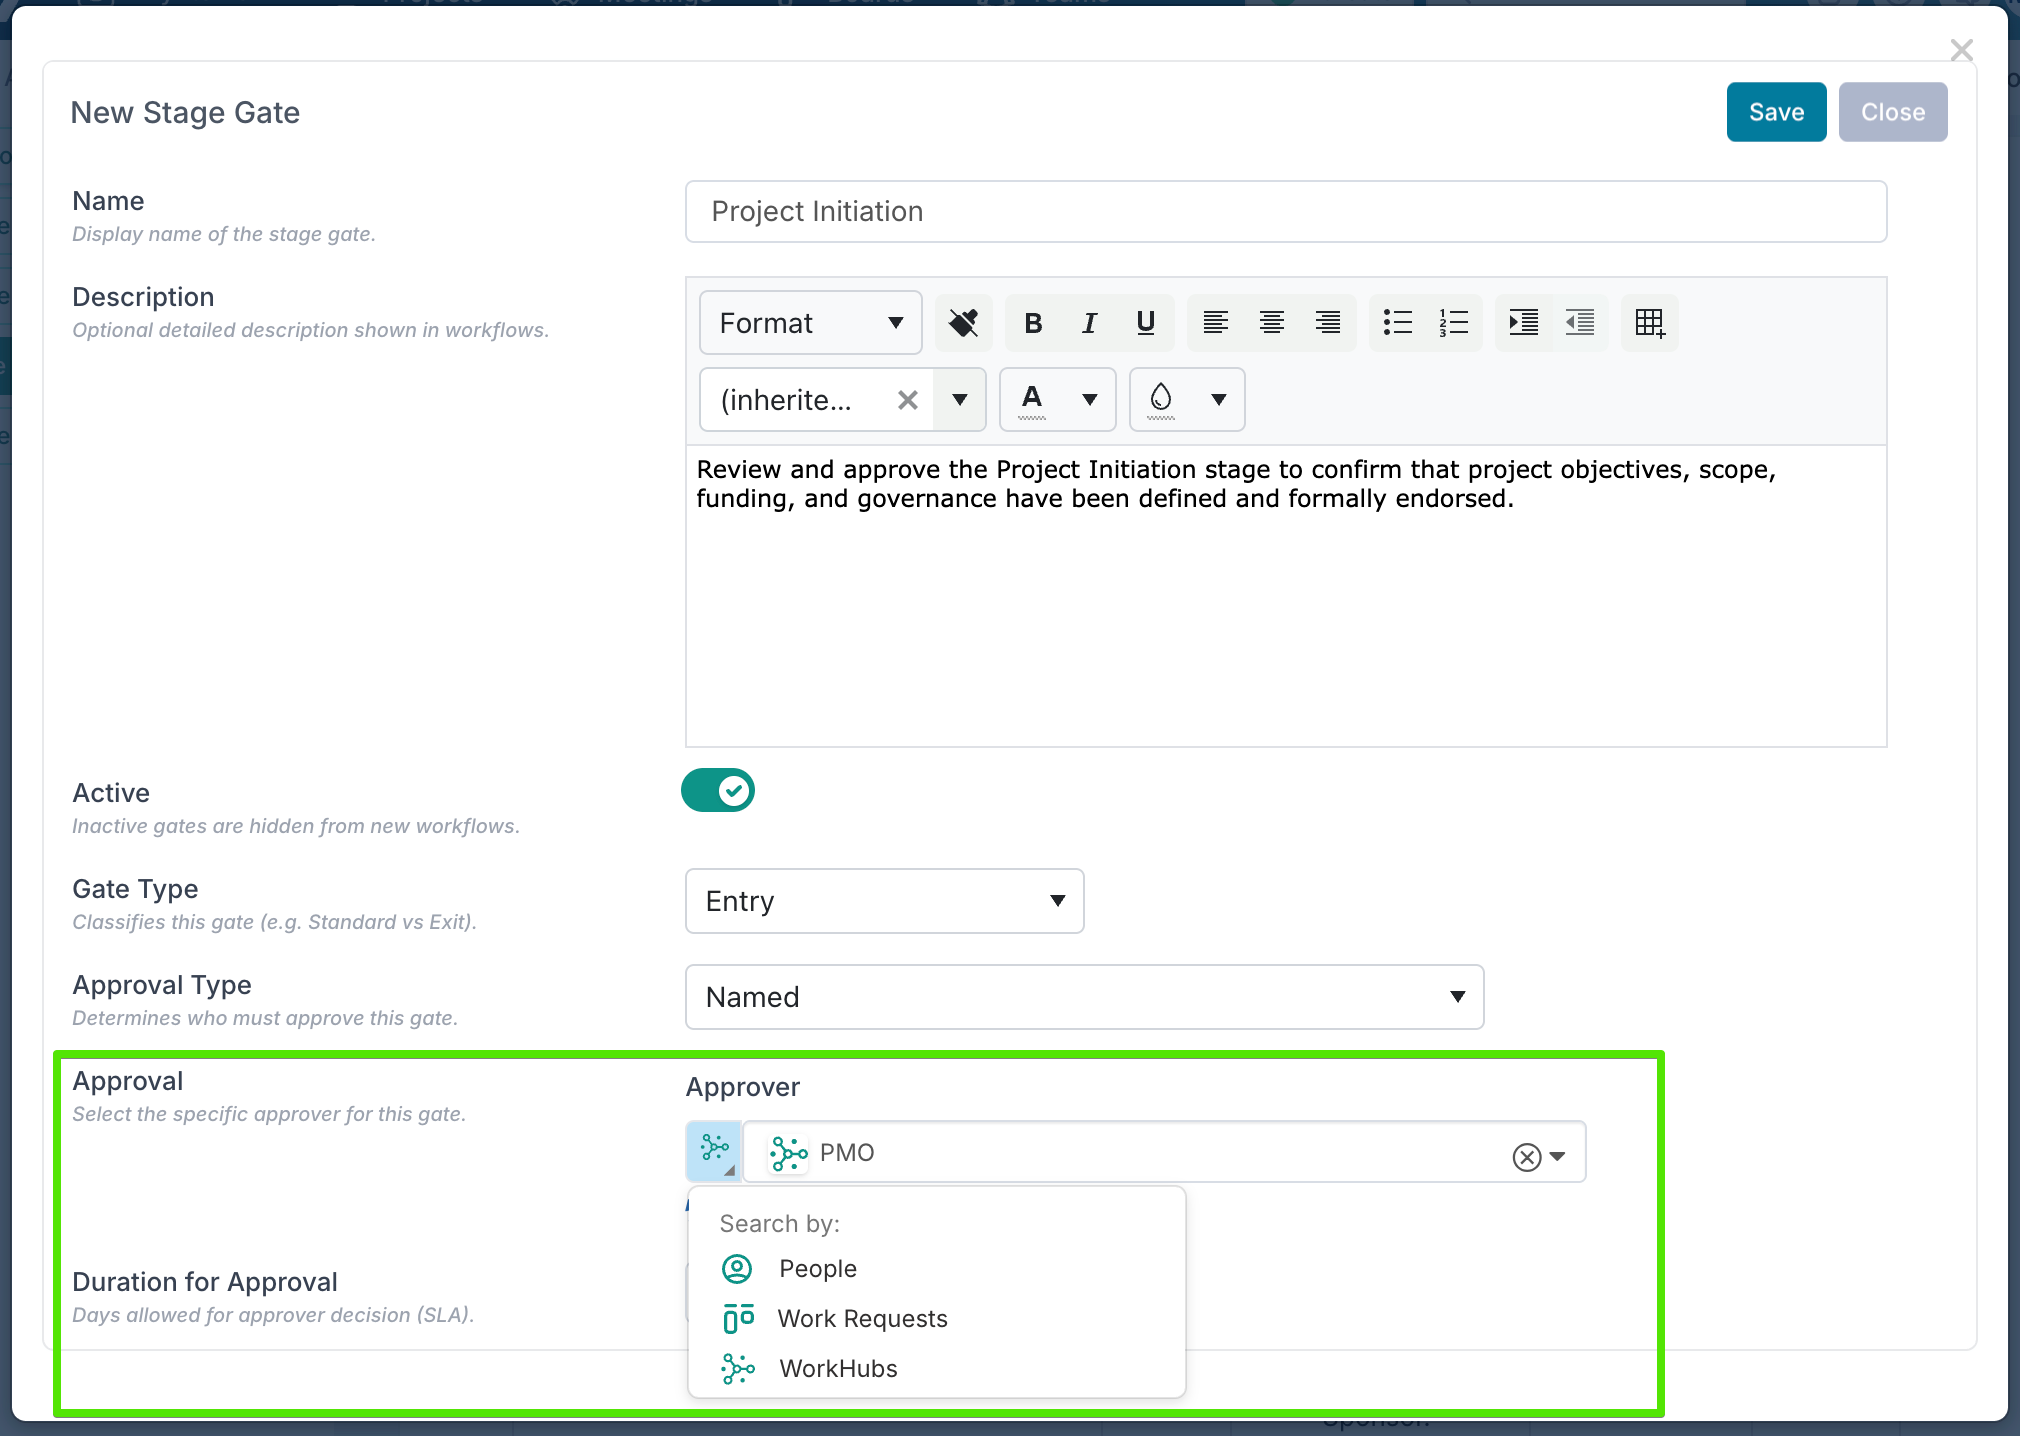Open the Approval Type Named dropdown

click(1084, 997)
